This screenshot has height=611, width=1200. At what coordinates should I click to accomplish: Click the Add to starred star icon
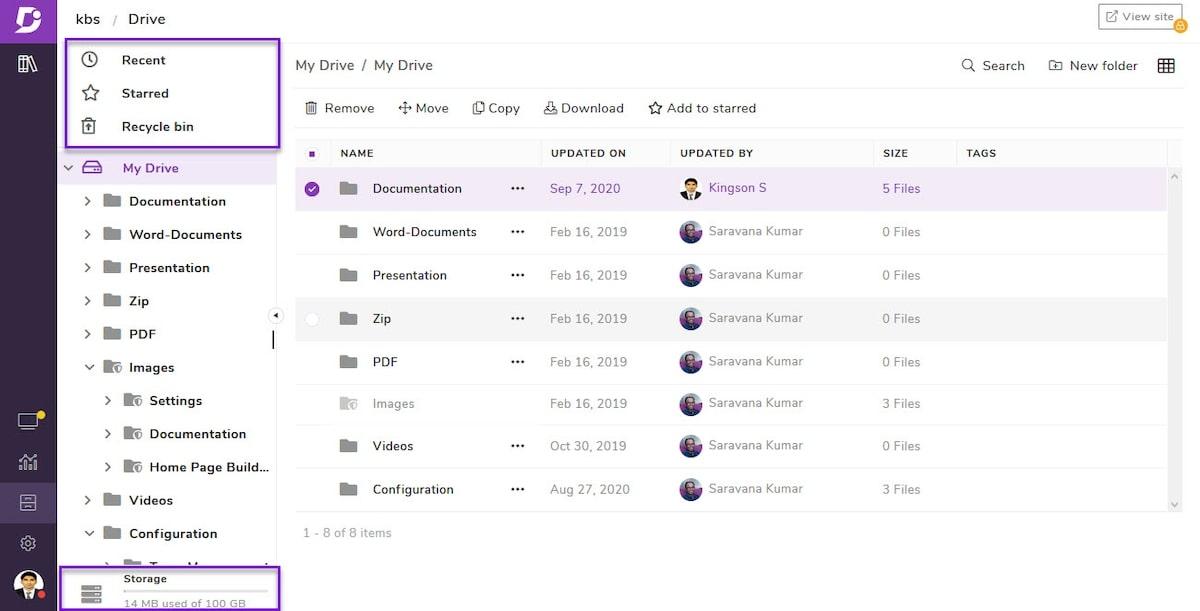pos(655,108)
